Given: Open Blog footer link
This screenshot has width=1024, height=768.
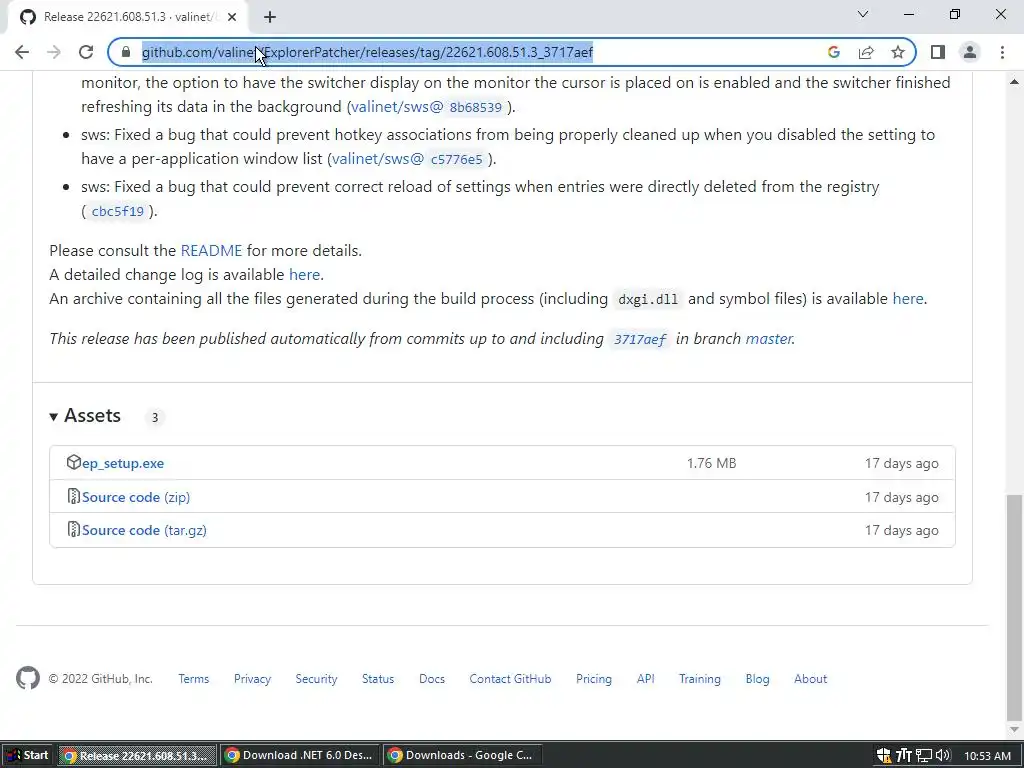Looking at the screenshot, I should point(757,679).
